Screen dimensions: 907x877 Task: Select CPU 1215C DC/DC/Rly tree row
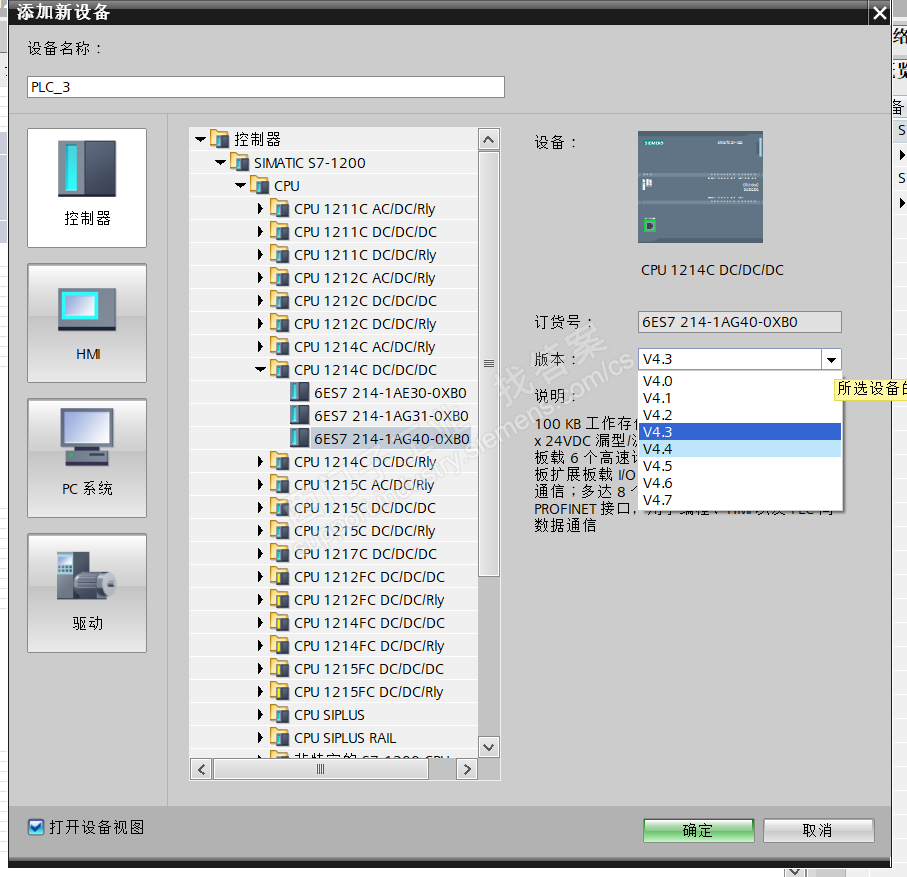[334, 530]
